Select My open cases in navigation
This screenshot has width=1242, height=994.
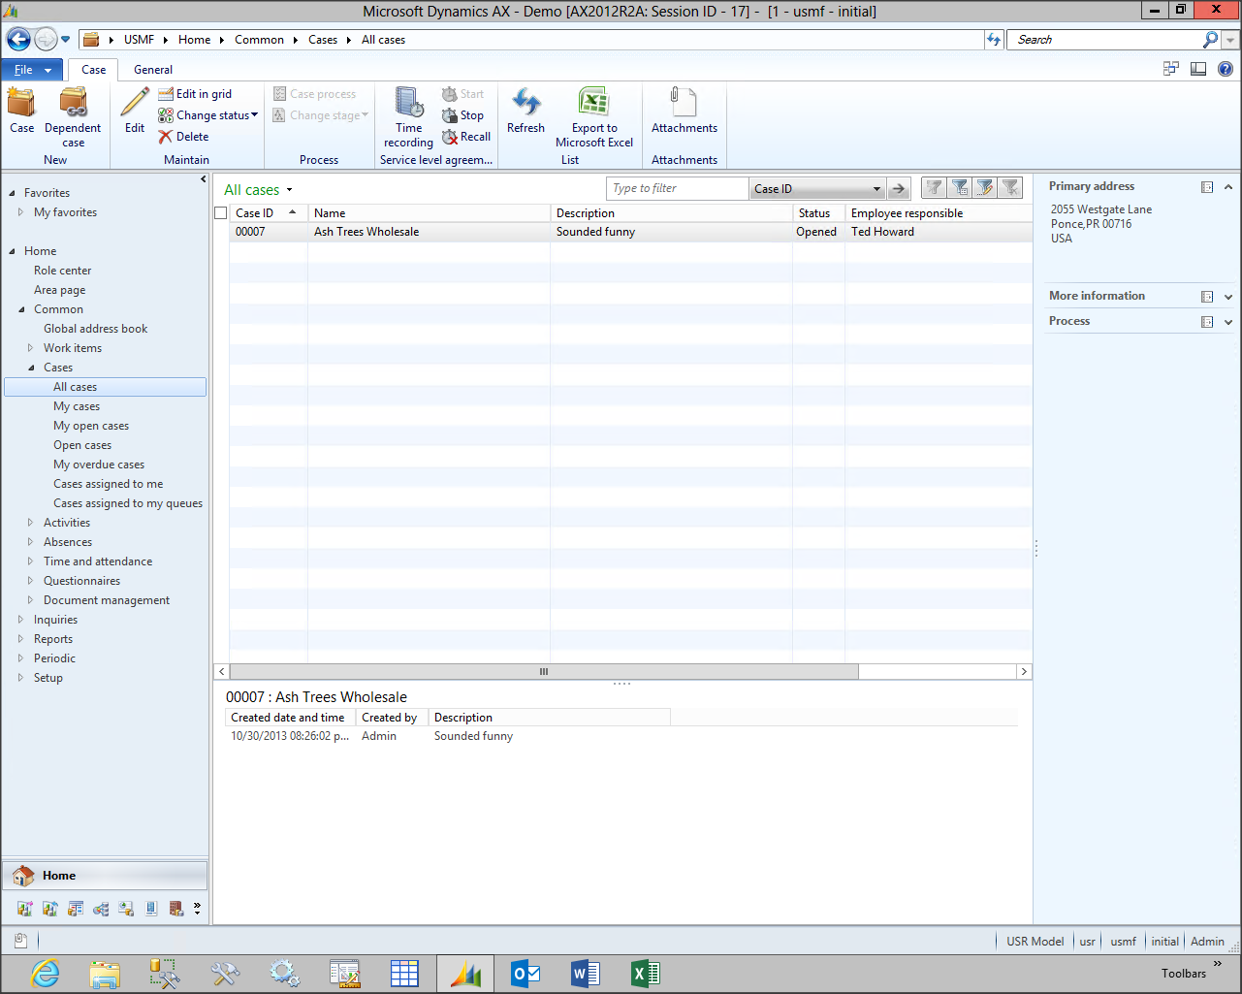[91, 426]
